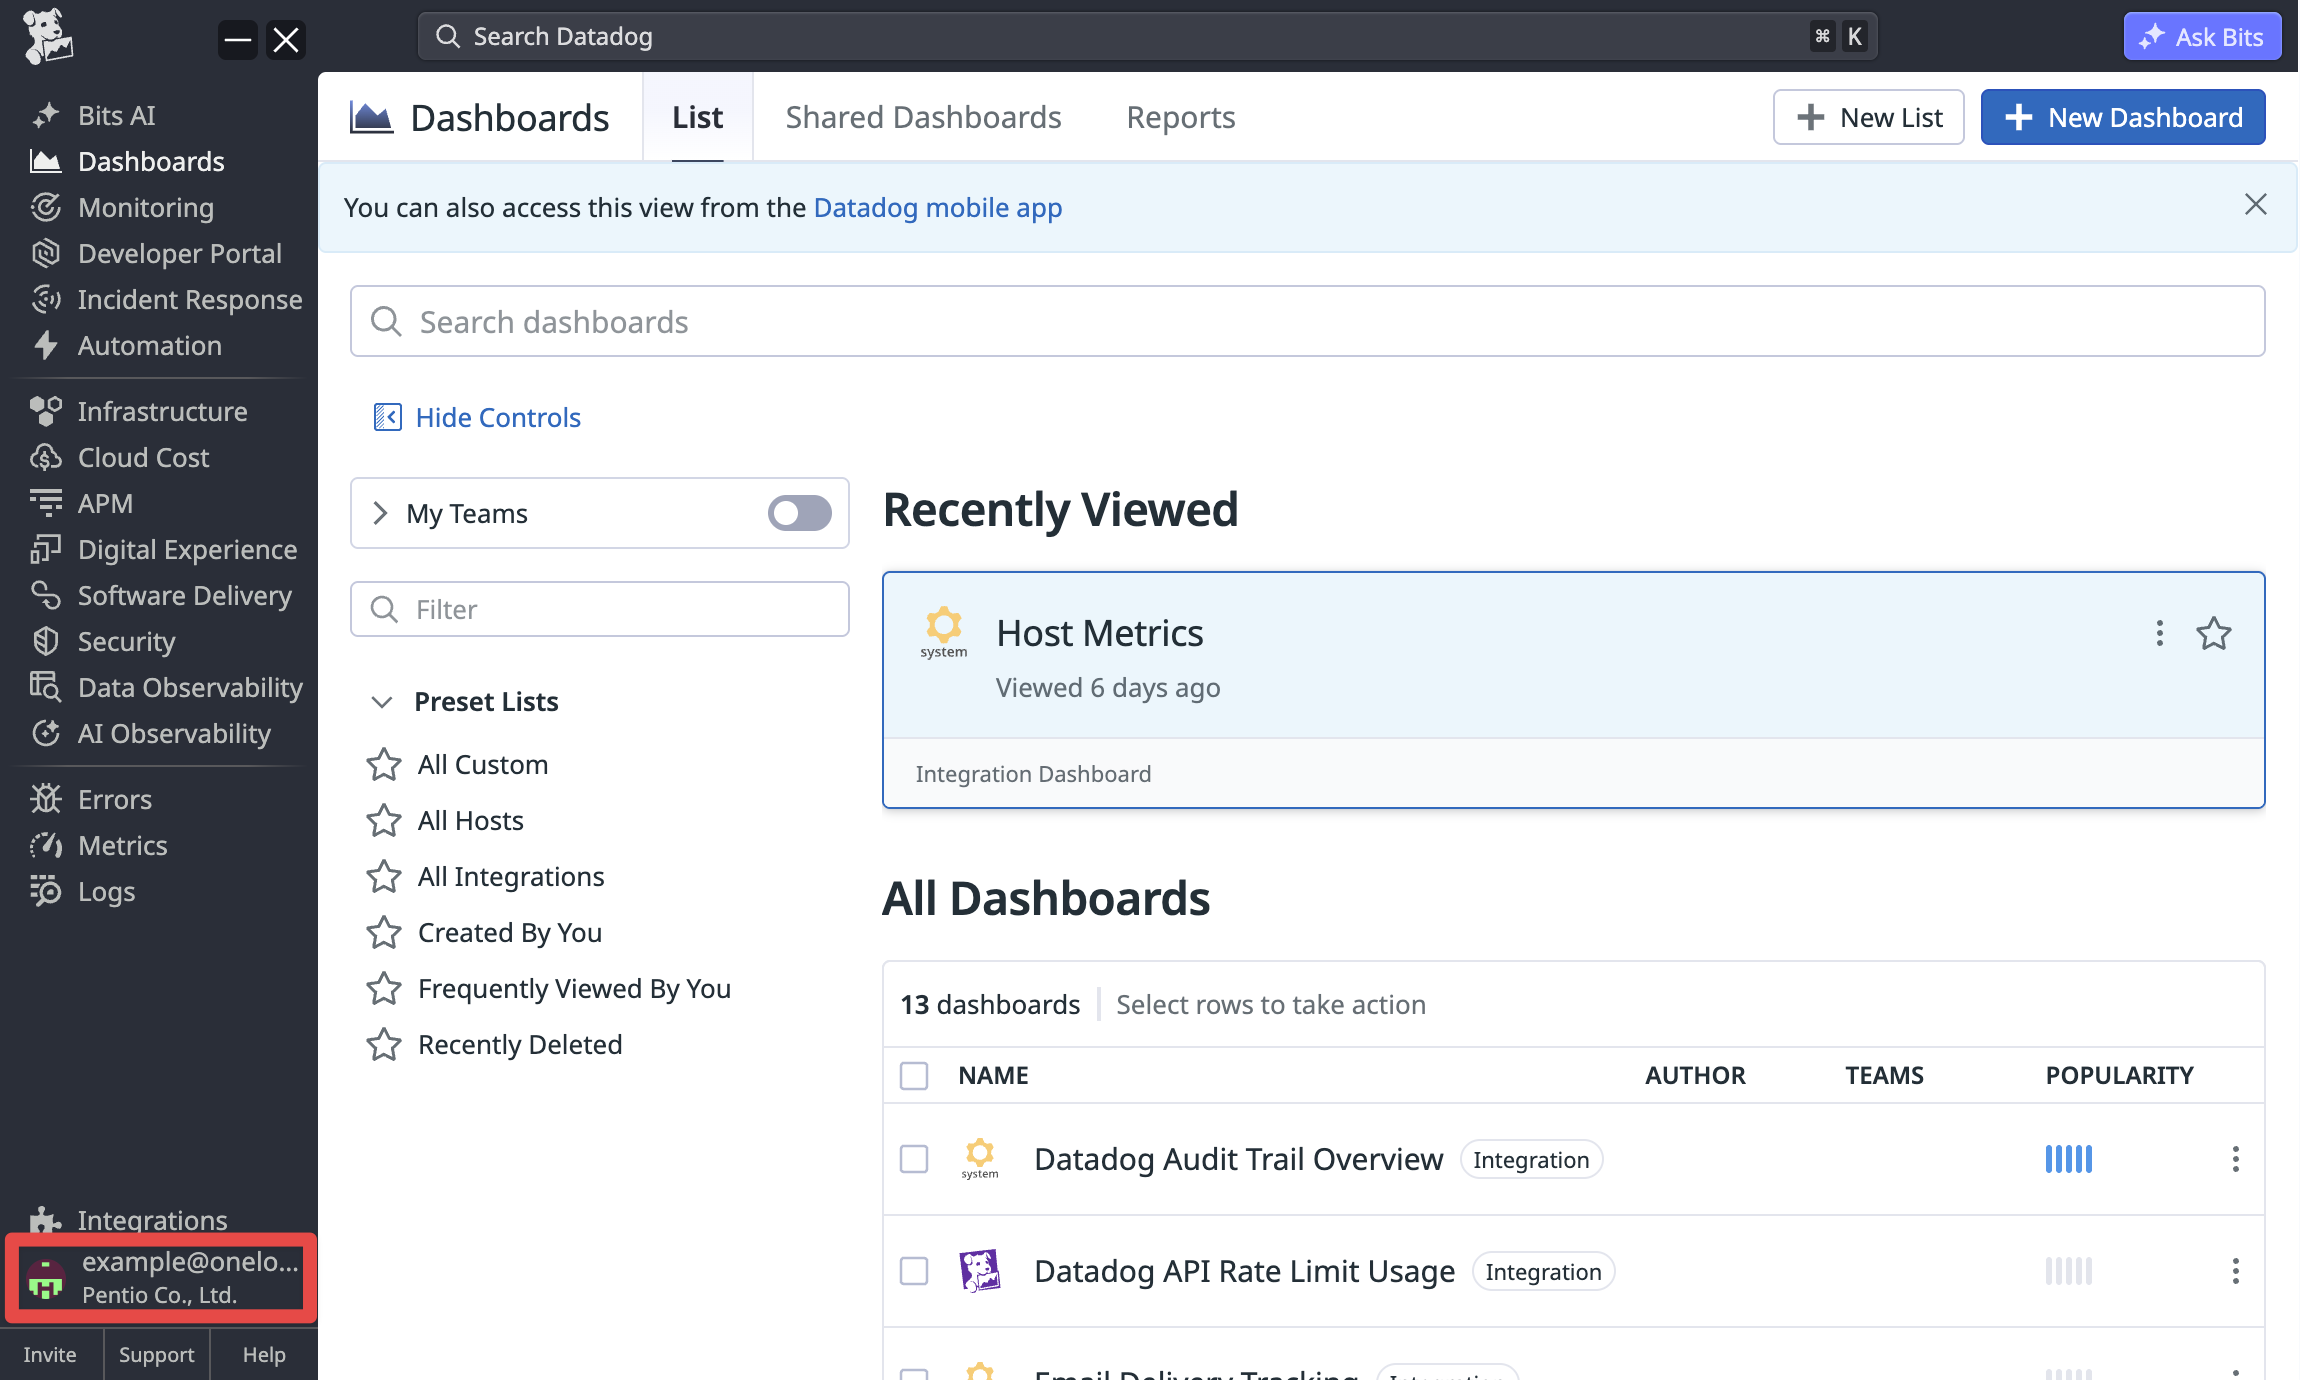Open Digital Experience in sidebar
This screenshot has width=2300, height=1380.
click(163, 549)
